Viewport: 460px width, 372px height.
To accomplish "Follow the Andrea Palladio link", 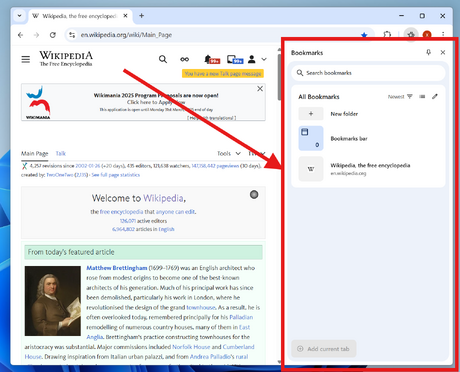I will coord(210,357).
